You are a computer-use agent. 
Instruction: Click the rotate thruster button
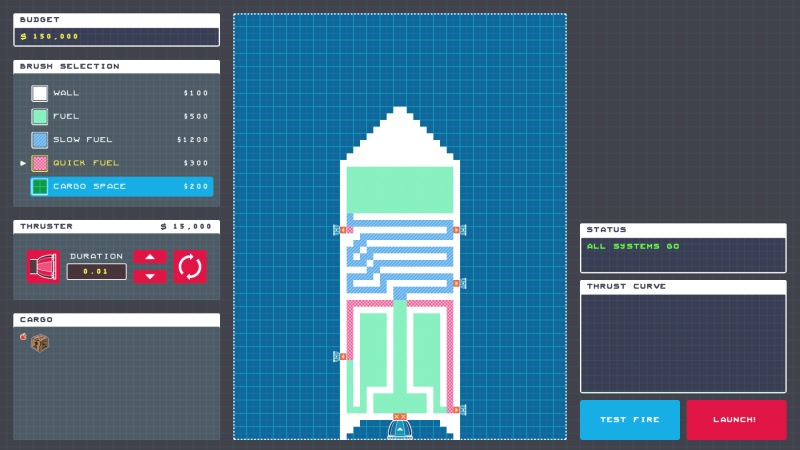click(190, 266)
